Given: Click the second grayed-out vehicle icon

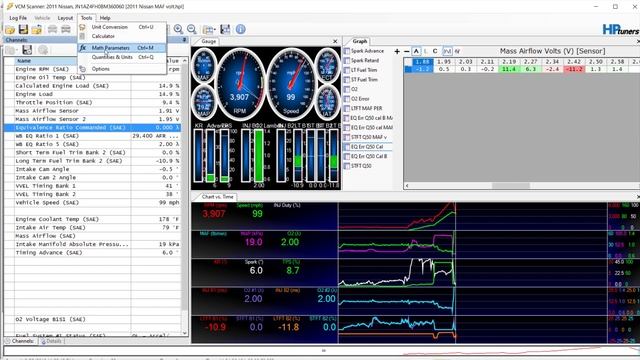Looking at the screenshot, I should click(x=66, y=29).
